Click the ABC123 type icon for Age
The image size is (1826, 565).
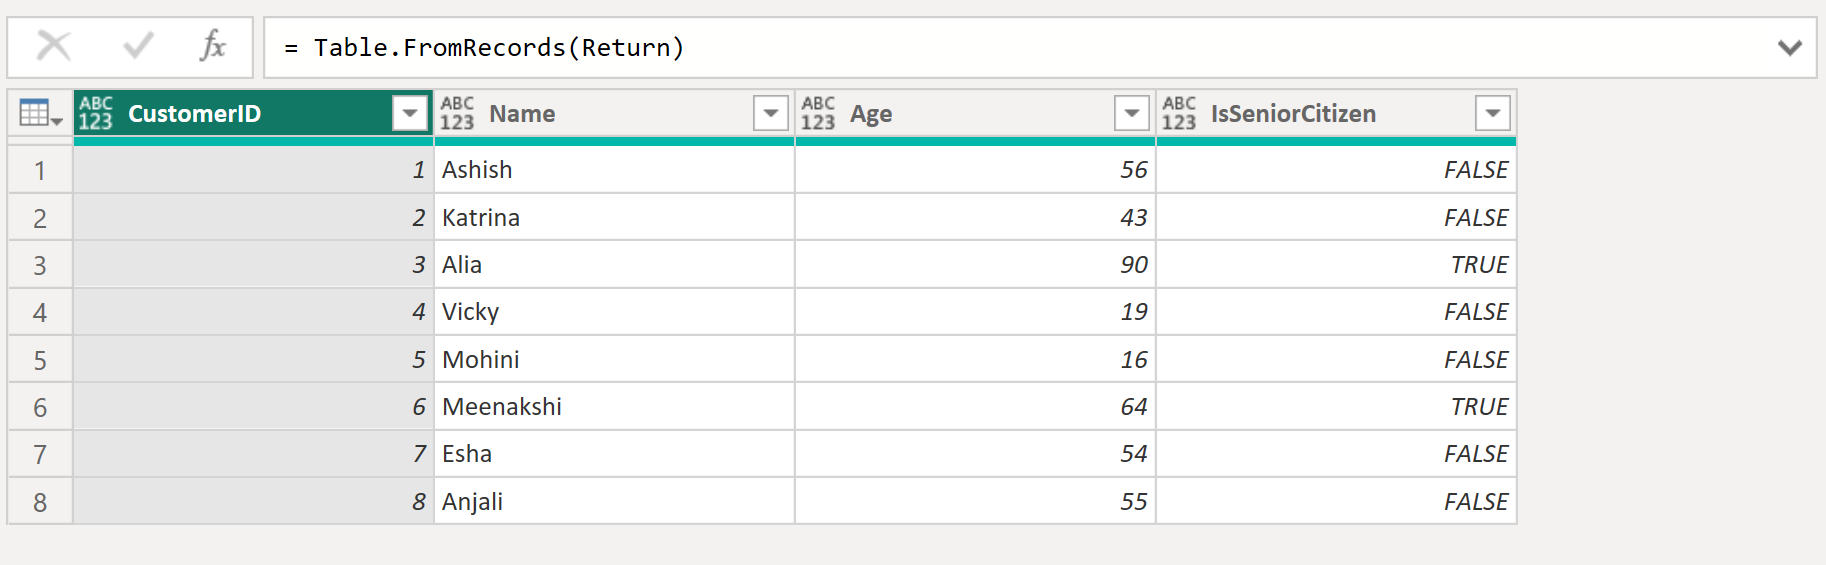pyautogui.click(x=818, y=114)
